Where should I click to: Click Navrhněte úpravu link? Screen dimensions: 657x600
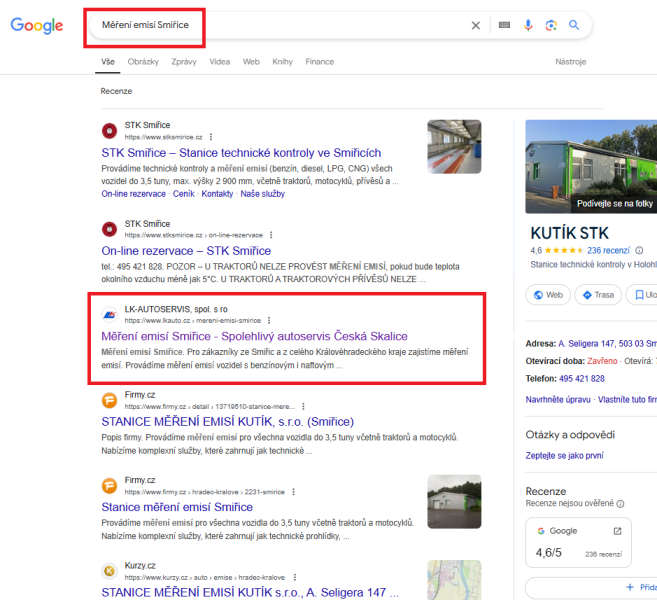click(x=558, y=399)
